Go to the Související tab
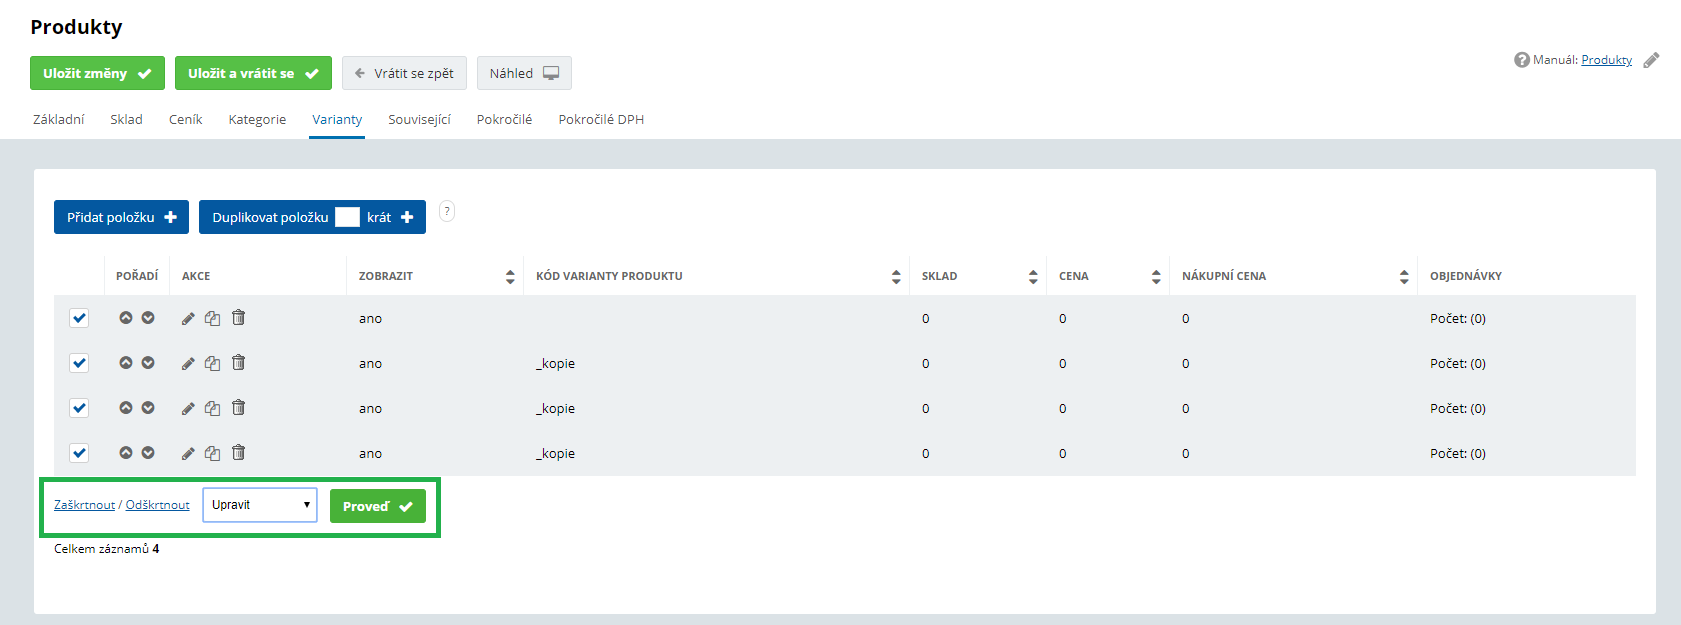Viewport: 1681px width, 625px height. coord(419,119)
